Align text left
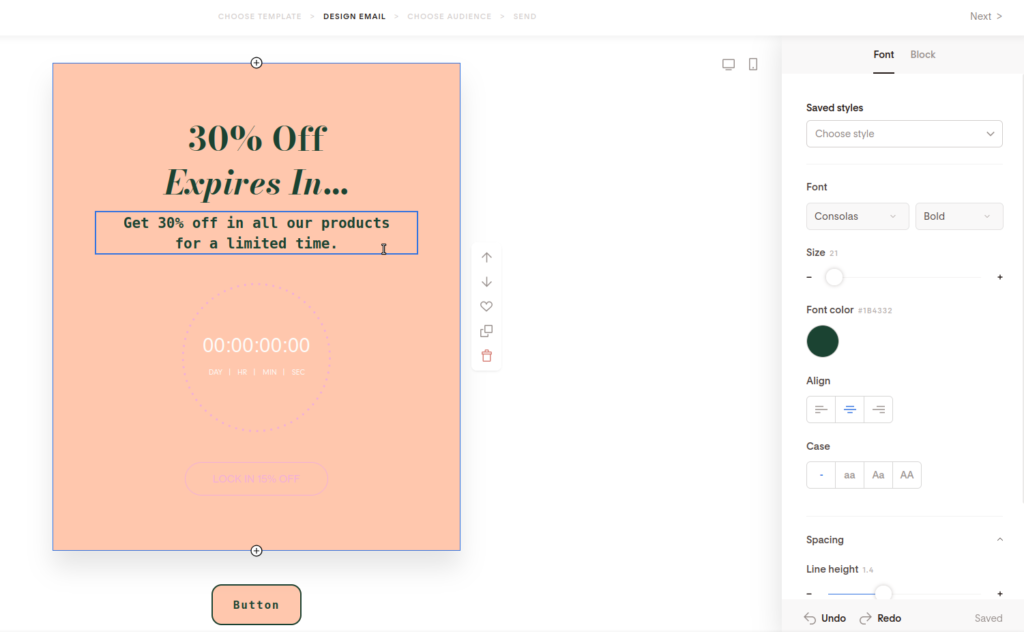 click(x=821, y=410)
